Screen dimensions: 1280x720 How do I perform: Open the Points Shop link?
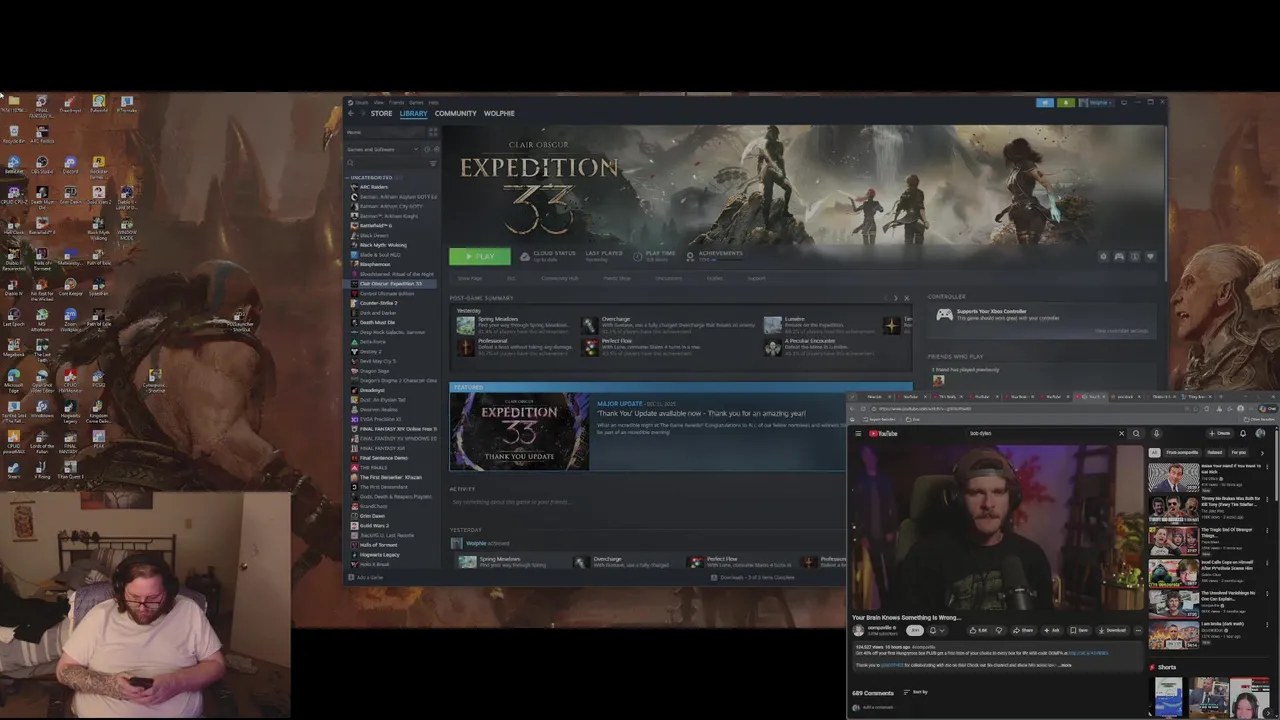[617, 278]
